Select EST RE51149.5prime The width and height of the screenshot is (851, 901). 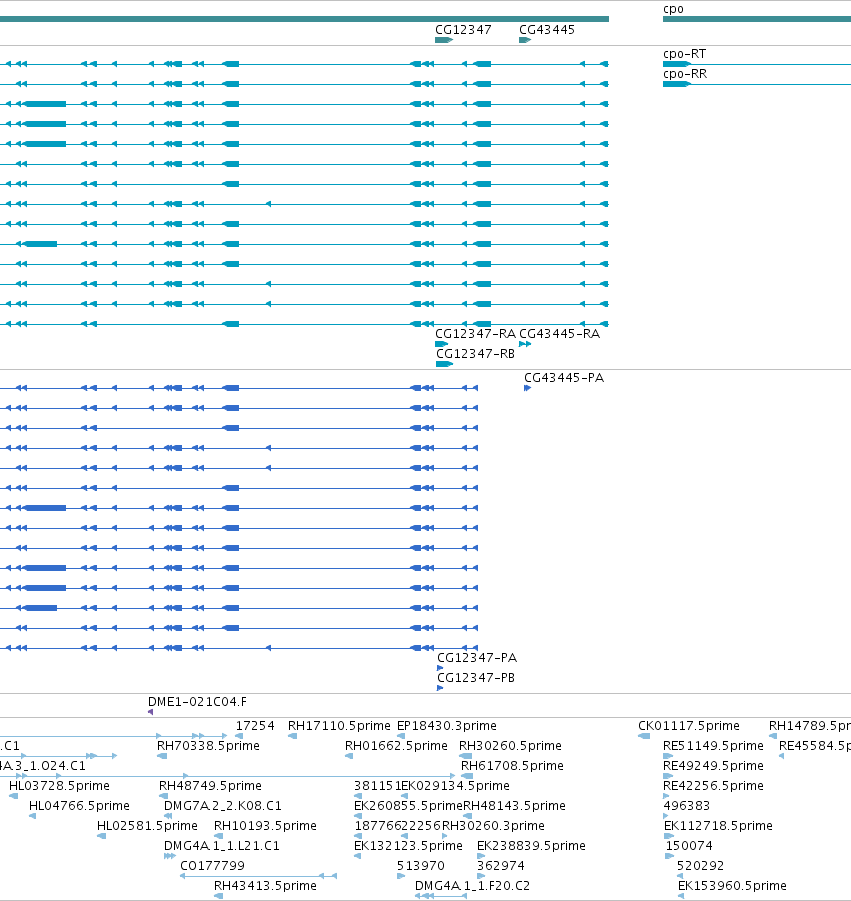(x=713, y=746)
